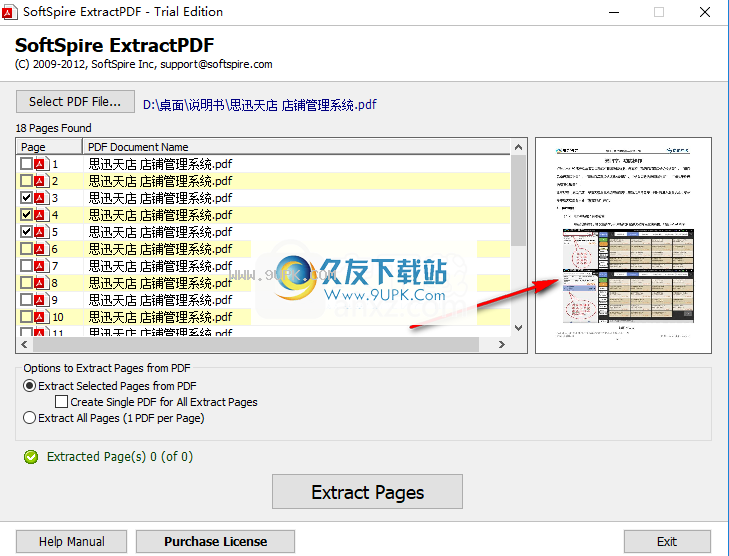
Task: Click the PDF icon of page 1
Action: [41, 164]
